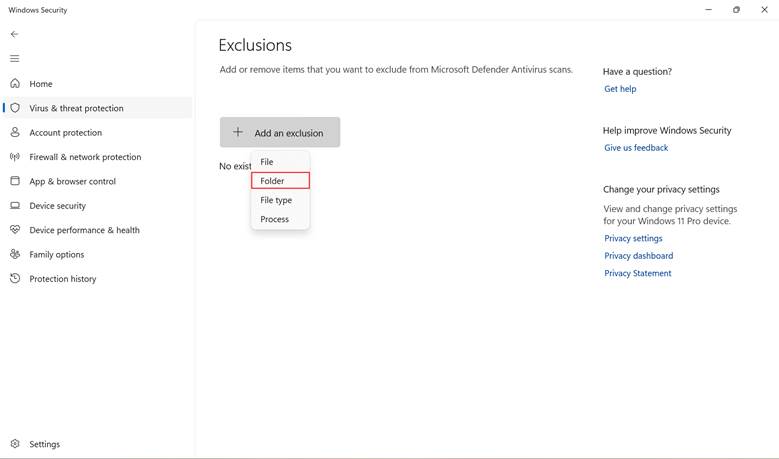Click the back arrow icon
Viewport: 779px width, 459px height.
pyautogui.click(x=14, y=34)
